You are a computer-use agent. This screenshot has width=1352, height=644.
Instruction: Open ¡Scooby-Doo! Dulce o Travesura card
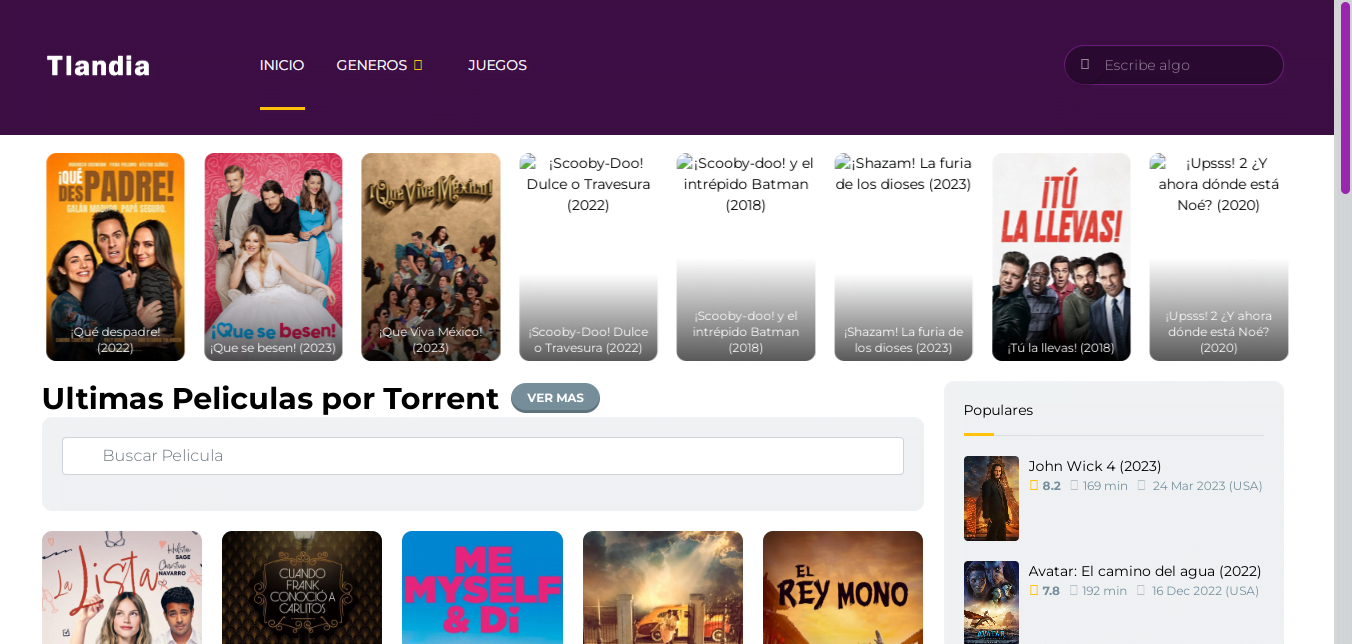[x=588, y=257]
